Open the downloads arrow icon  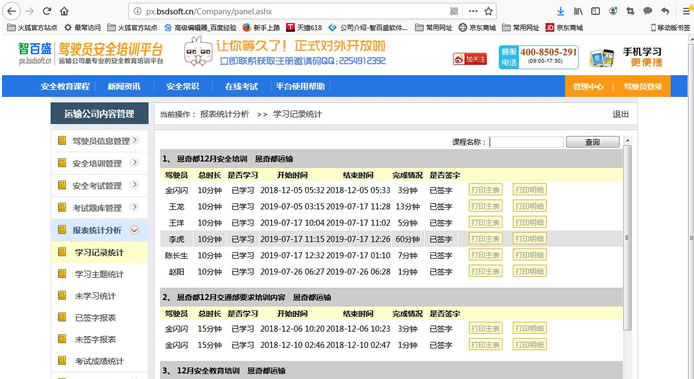tap(560, 11)
